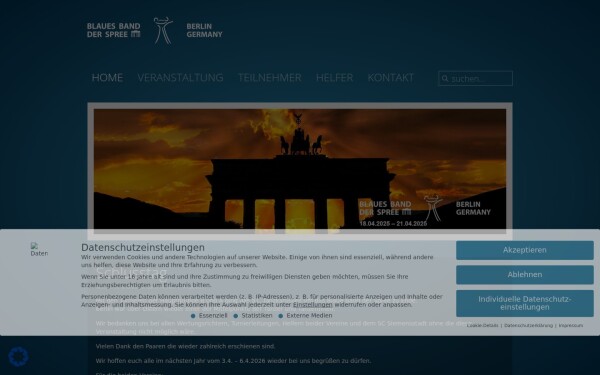600x375 pixels.
Task: Open the blue cookie settings gear icon
Action: (18, 357)
